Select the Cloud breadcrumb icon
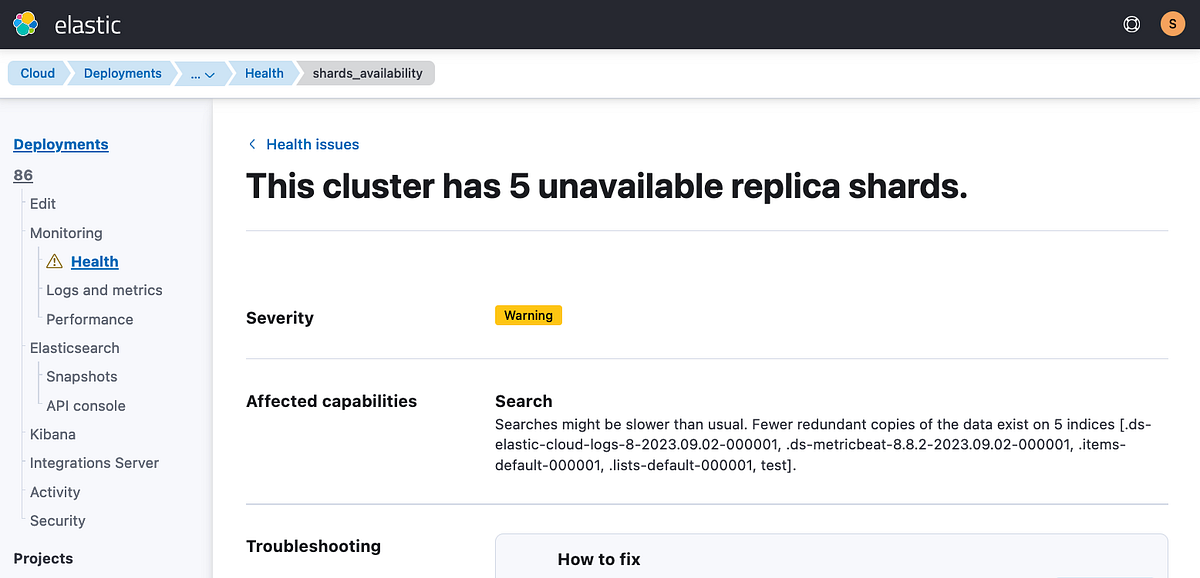 [x=36, y=73]
